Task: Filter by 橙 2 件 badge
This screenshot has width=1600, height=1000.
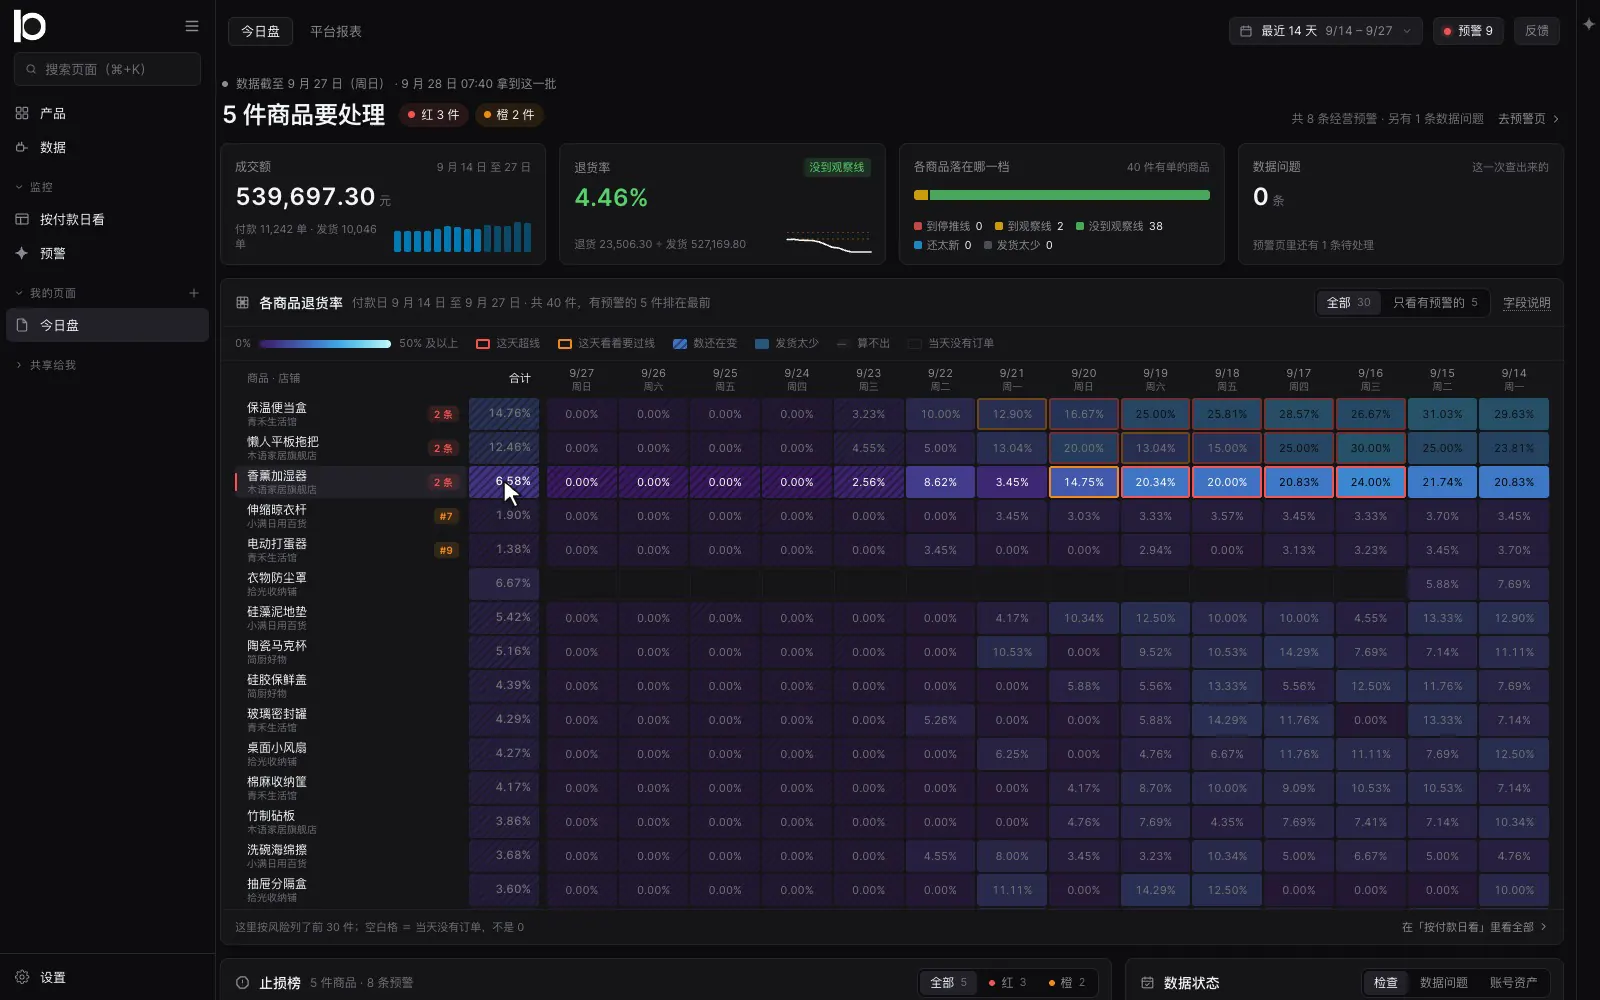Action: (x=509, y=115)
